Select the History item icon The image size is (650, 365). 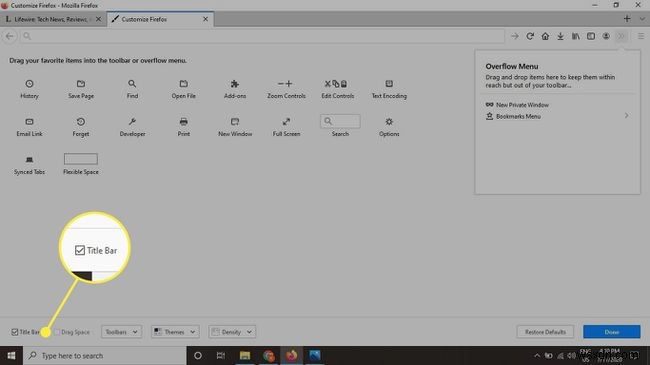tap(29, 84)
